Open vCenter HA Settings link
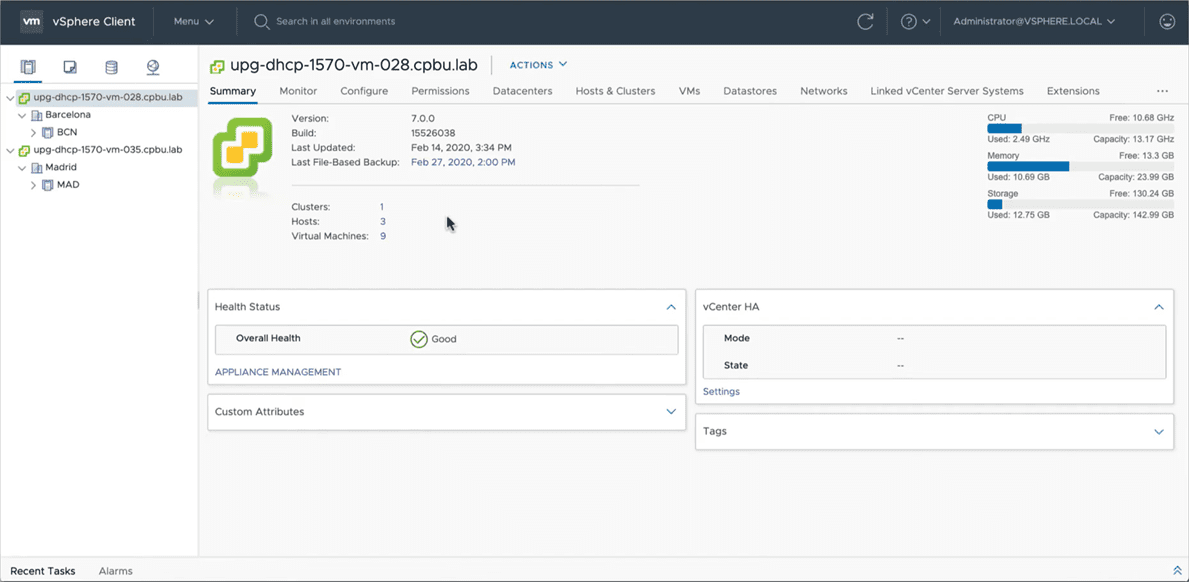This screenshot has height=582, width=1189. coord(721,392)
